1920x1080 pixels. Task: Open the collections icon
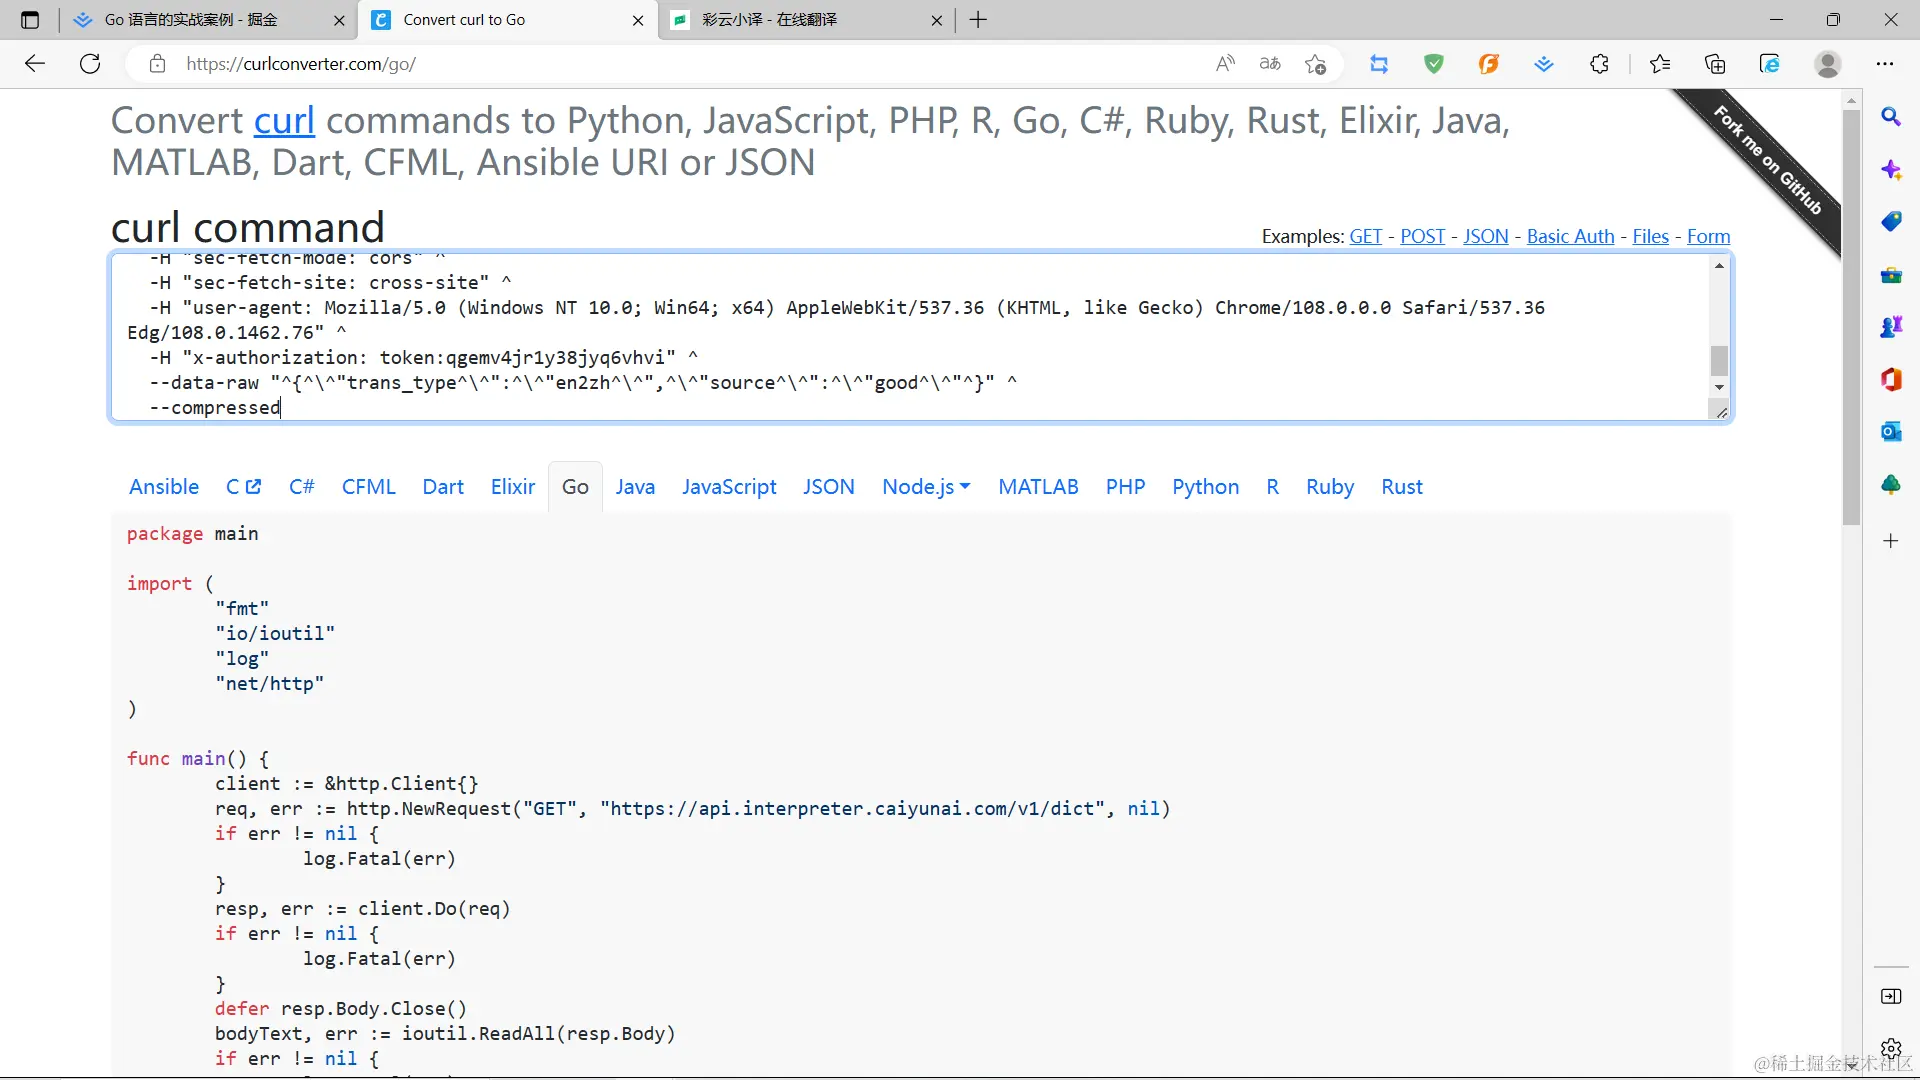1715,64
